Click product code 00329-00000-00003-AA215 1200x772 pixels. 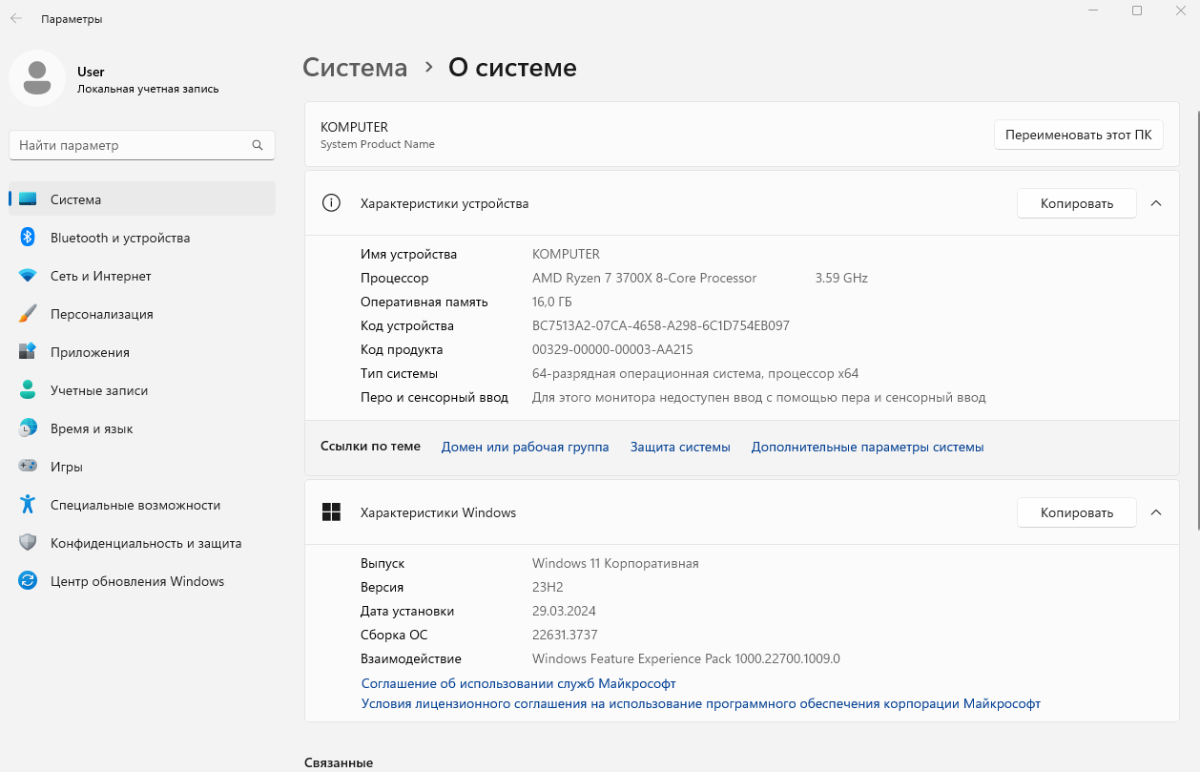point(612,350)
